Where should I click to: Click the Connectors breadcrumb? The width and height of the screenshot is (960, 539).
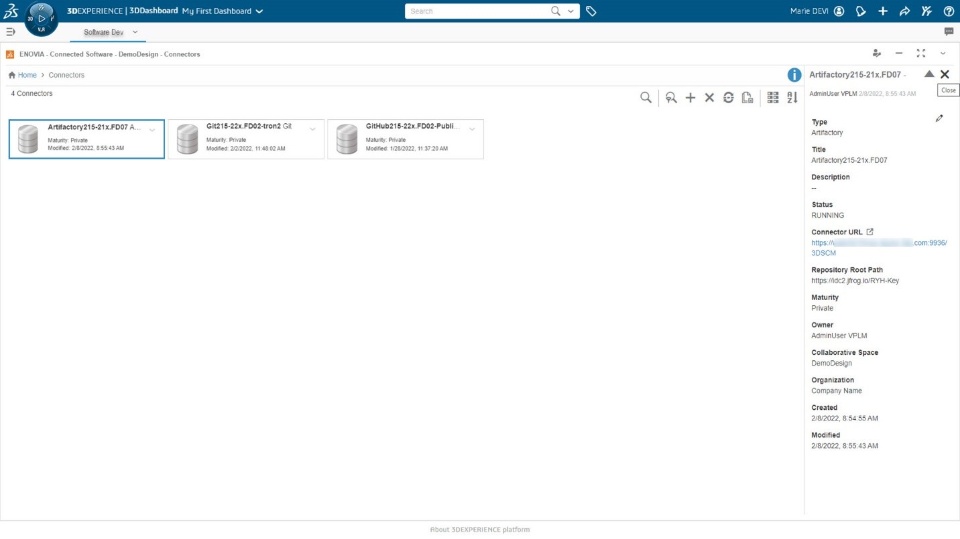(x=66, y=75)
